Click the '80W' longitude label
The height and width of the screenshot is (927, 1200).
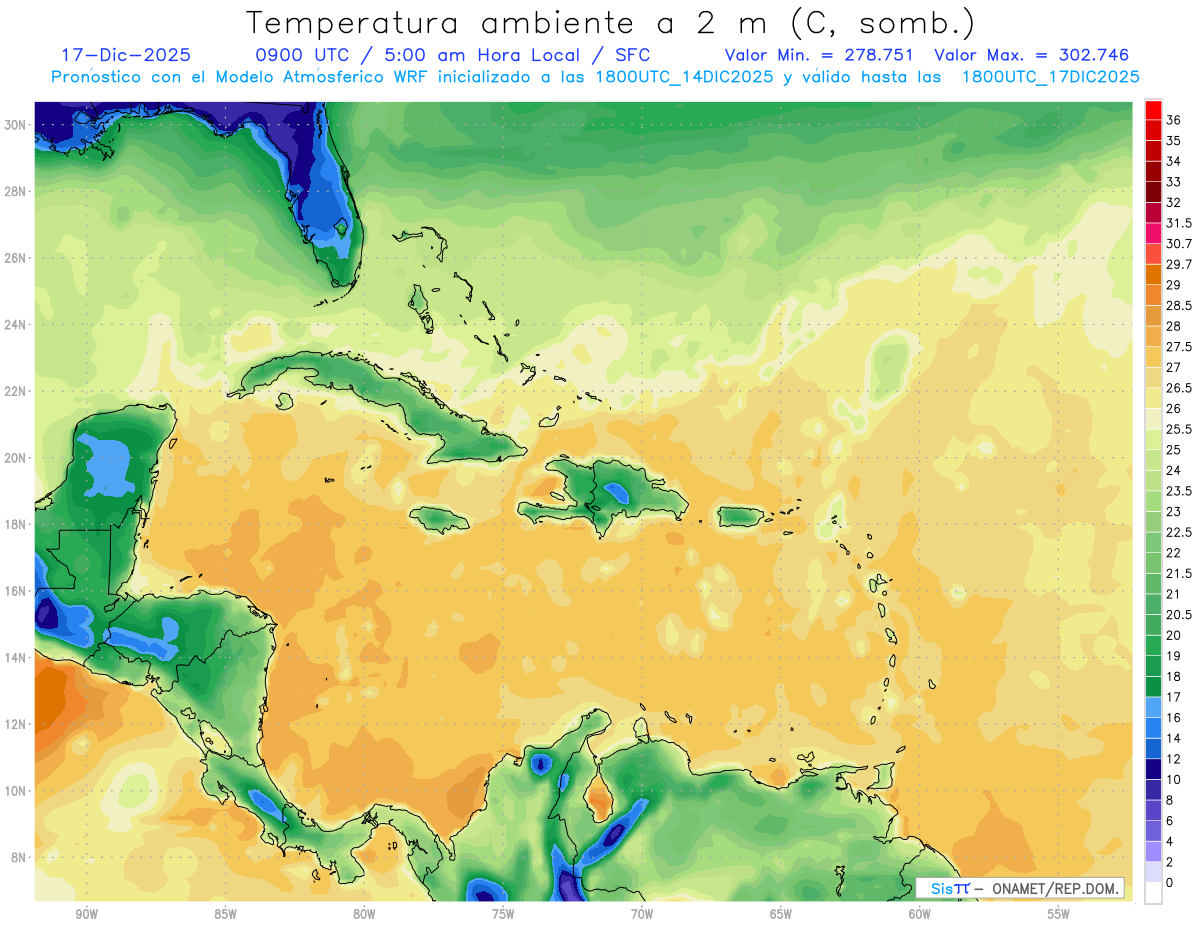(364, 914)
